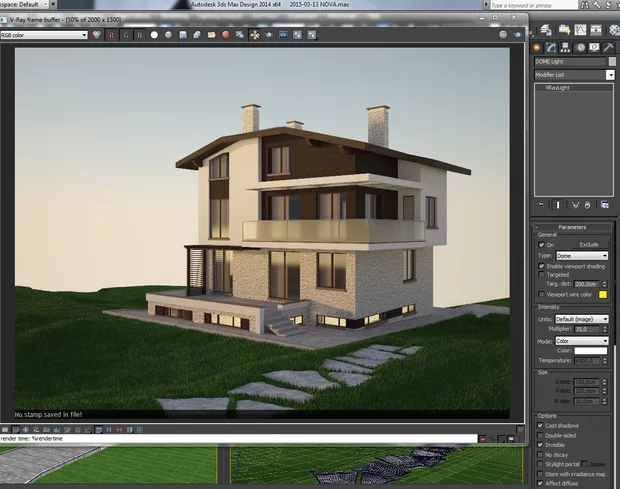Disable the Cast shadows option
Screen dimensions: 620x489
541,426
